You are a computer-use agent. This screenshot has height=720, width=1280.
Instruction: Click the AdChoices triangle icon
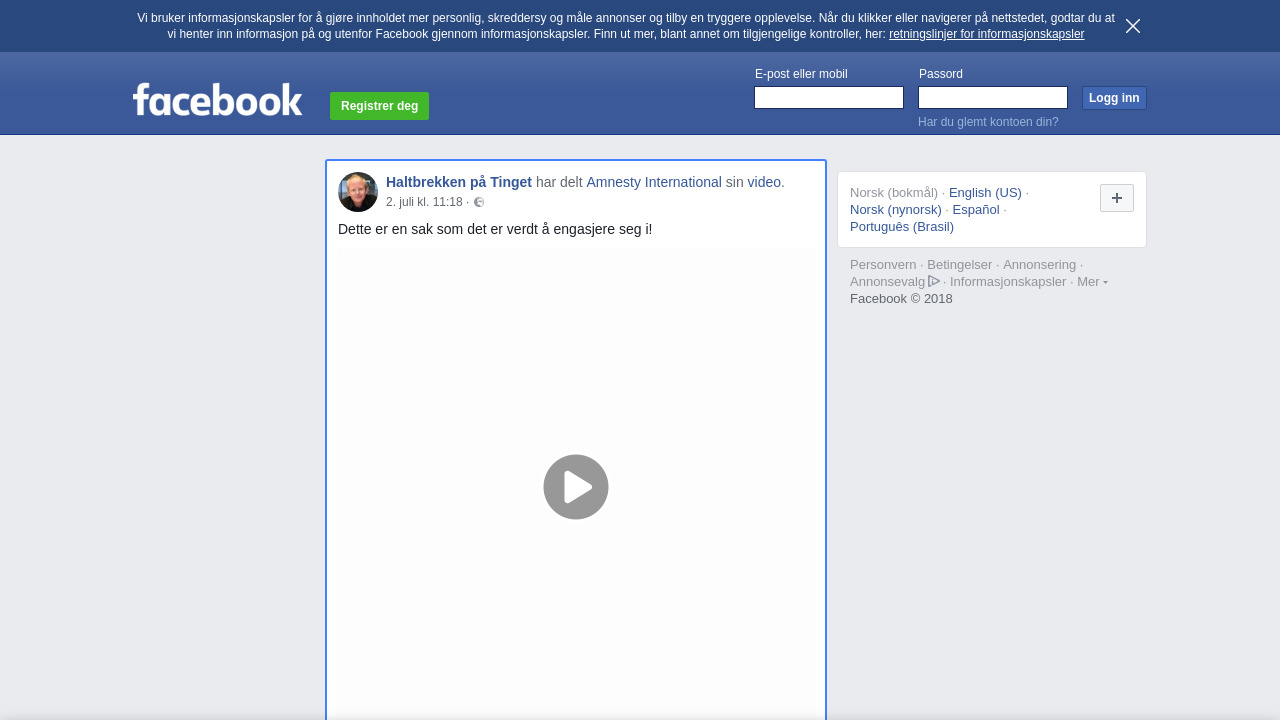click(934, 281)
